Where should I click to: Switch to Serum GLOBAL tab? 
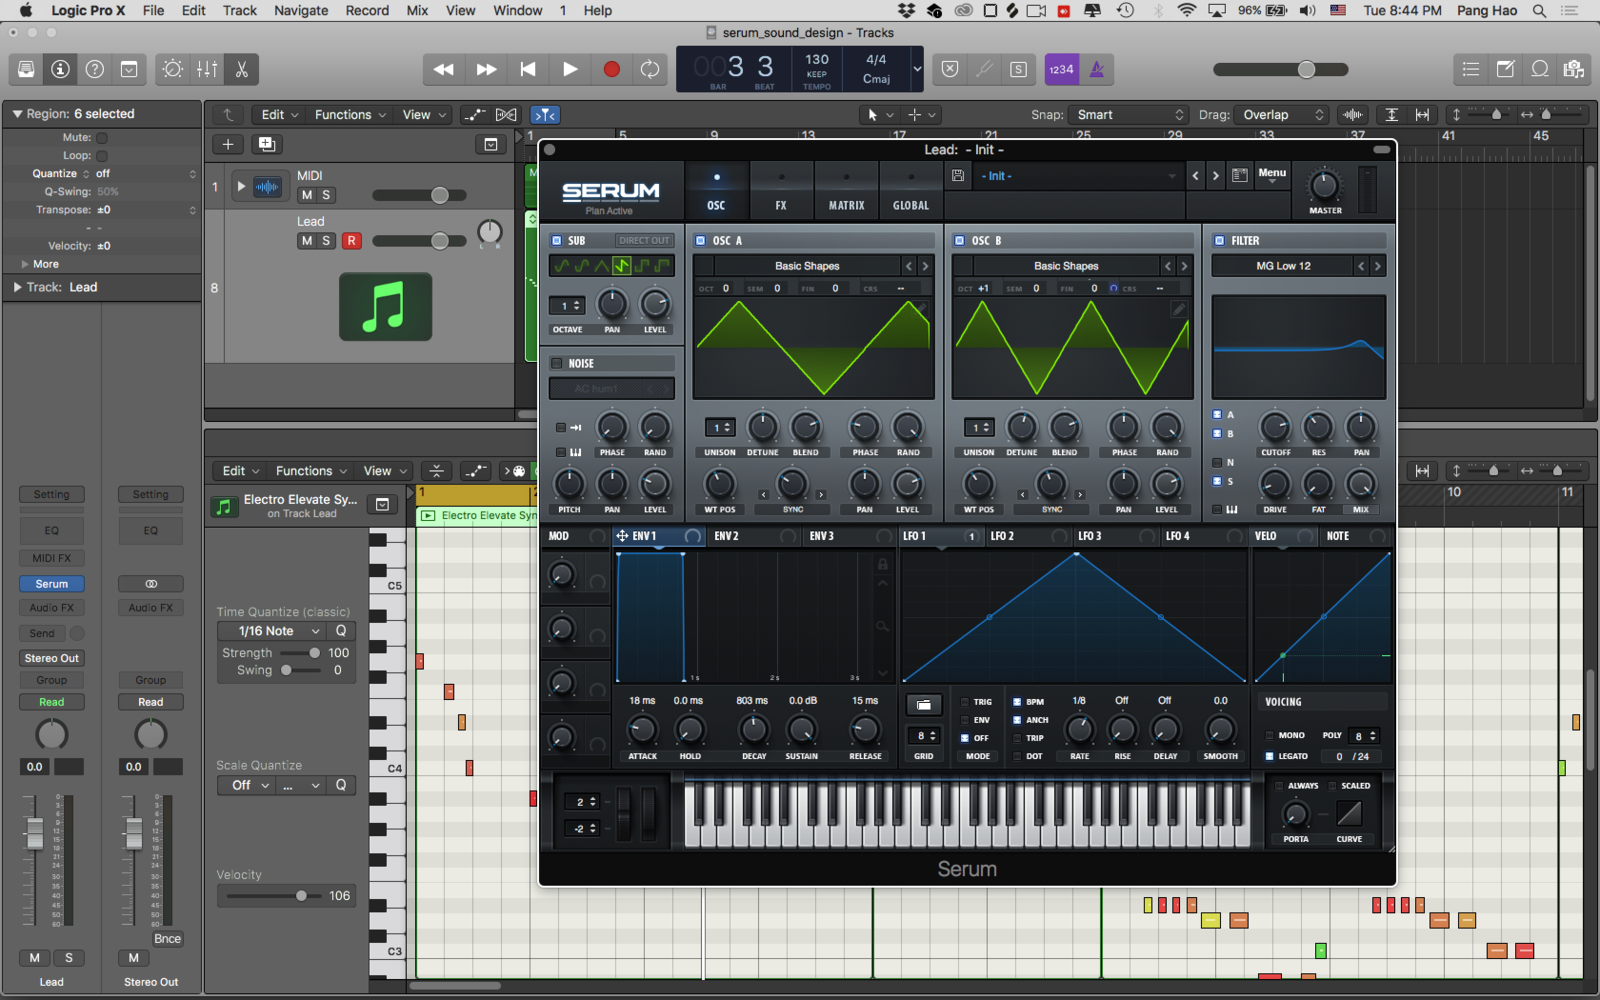[911, 190]
